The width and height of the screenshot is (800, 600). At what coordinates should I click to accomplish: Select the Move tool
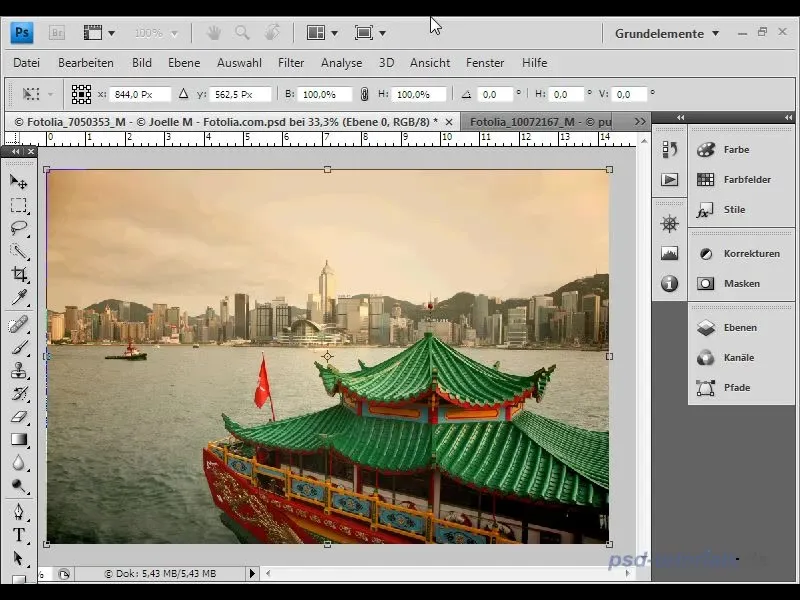(x=19, y=182)
